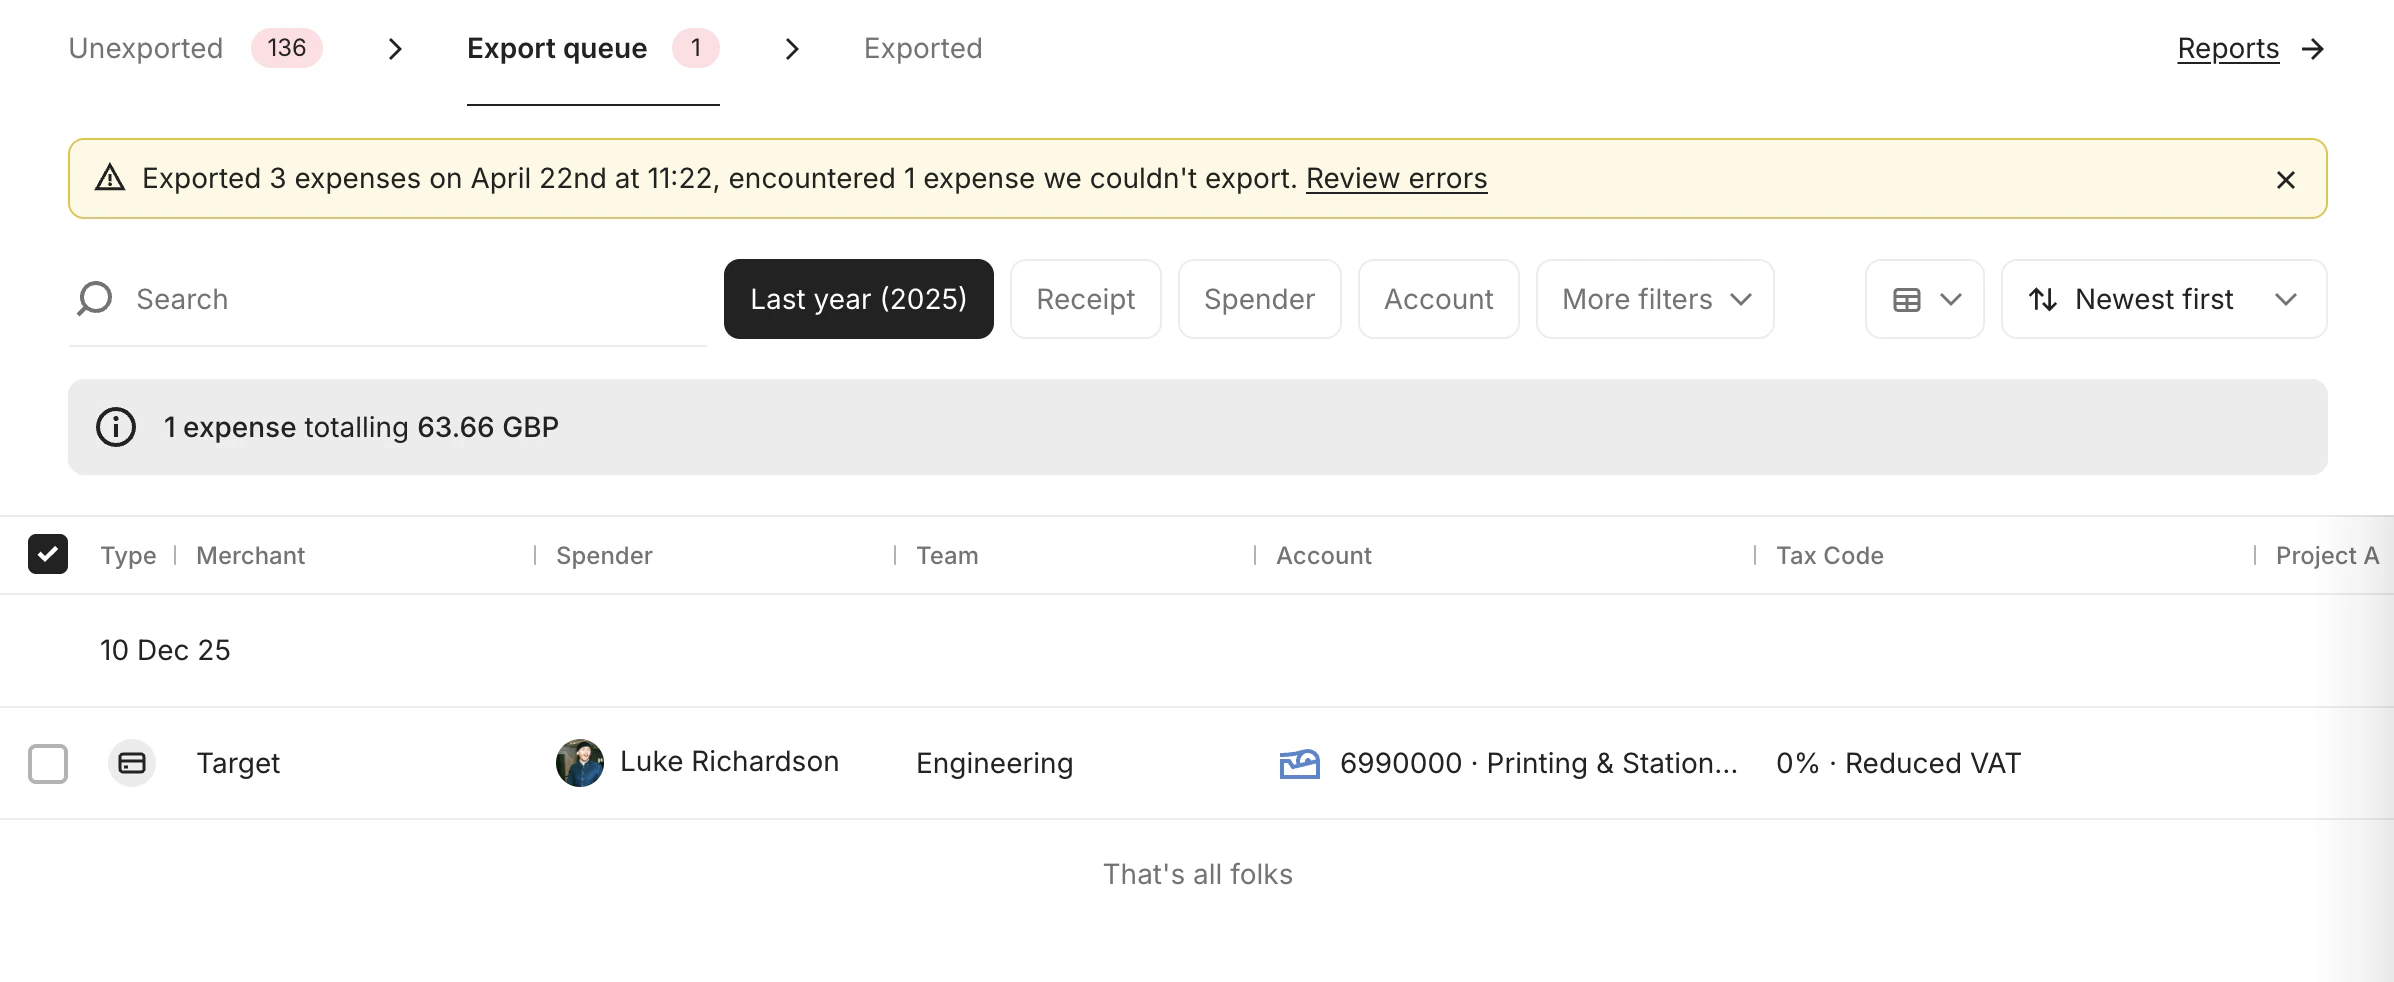Click the search magnifier icon
Image resolution: width=2394 pixels, height=982 pixels.
point(93,298)
